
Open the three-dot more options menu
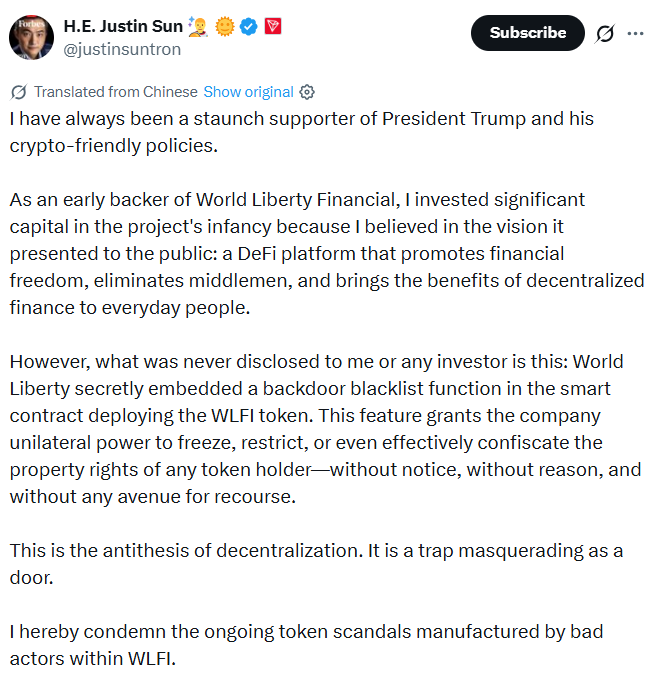635,33
